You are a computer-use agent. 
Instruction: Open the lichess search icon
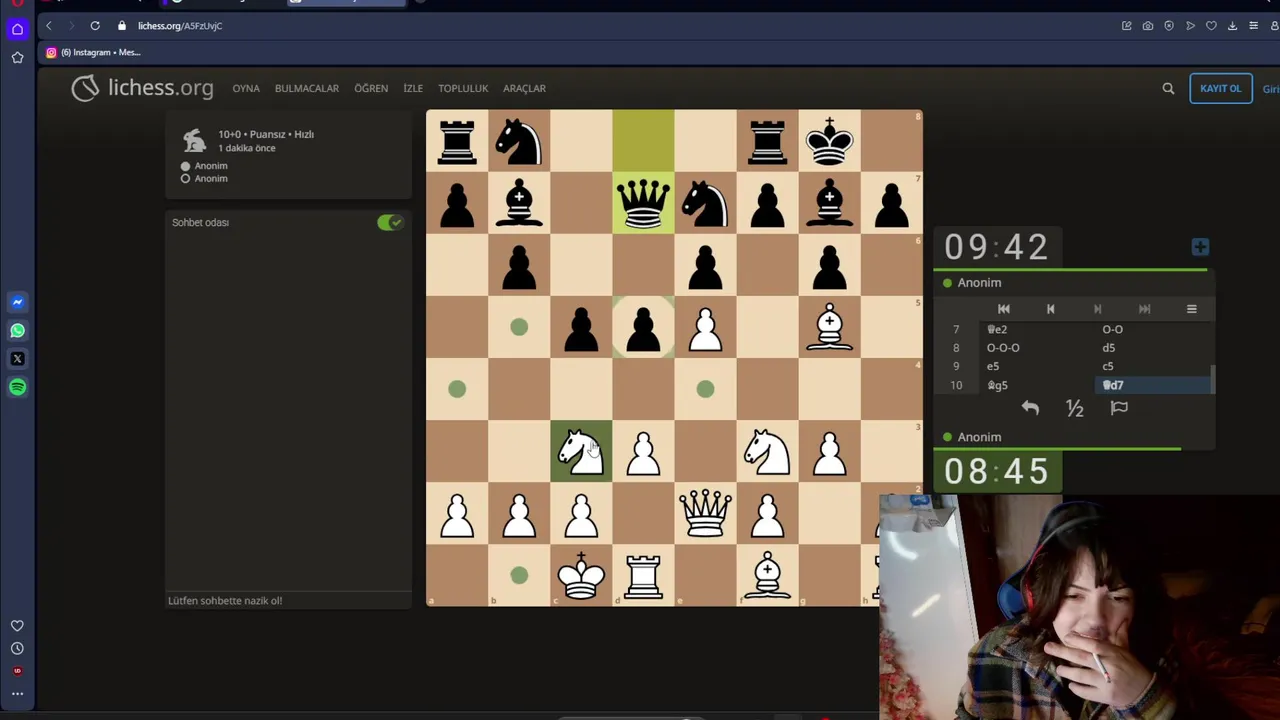point(1168,88)
